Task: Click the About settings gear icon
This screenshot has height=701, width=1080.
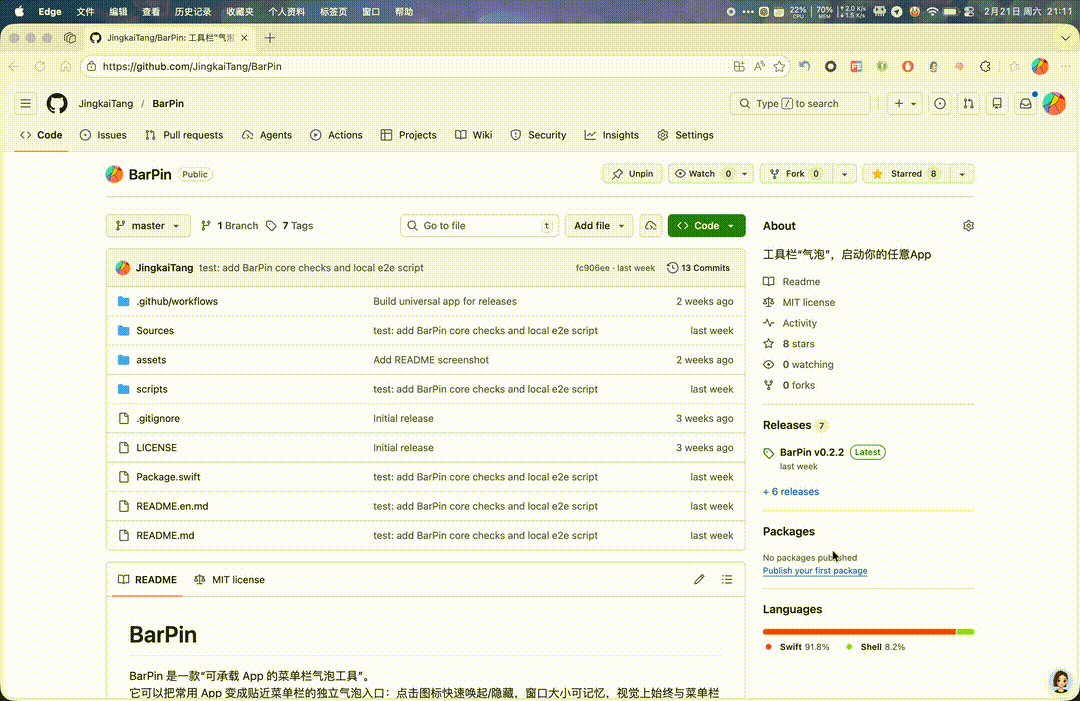Action: 968,226
